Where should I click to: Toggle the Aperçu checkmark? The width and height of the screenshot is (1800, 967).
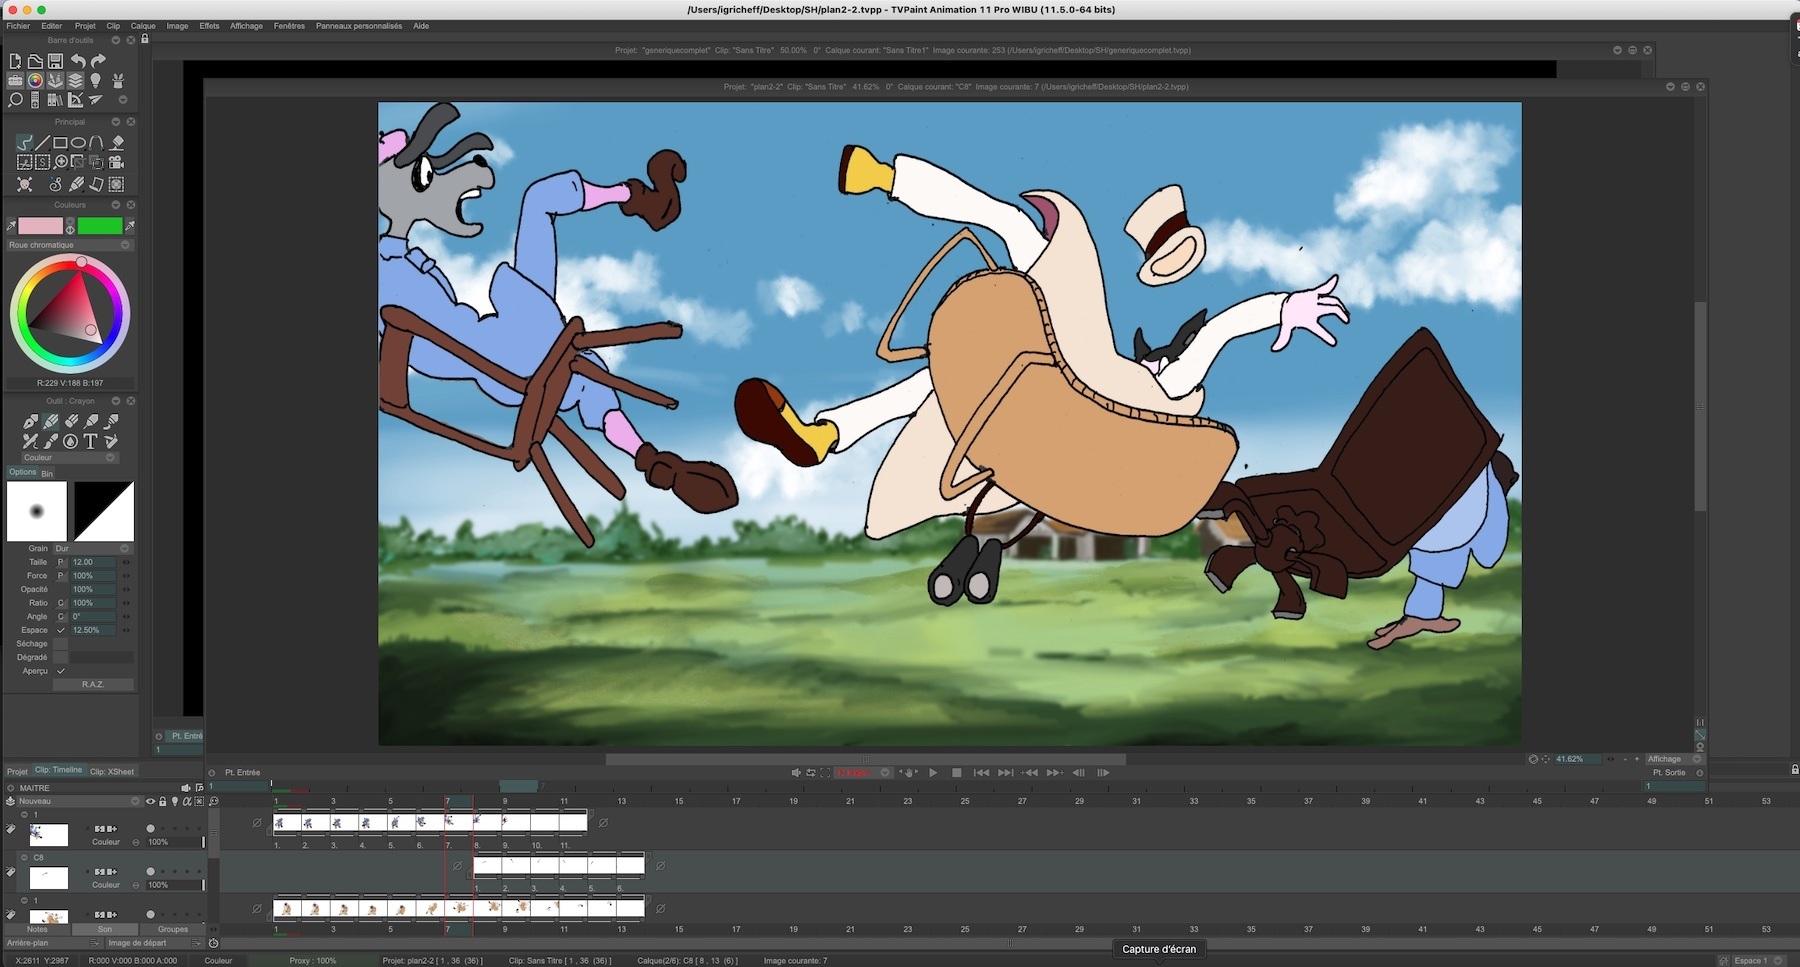(60, 671)
